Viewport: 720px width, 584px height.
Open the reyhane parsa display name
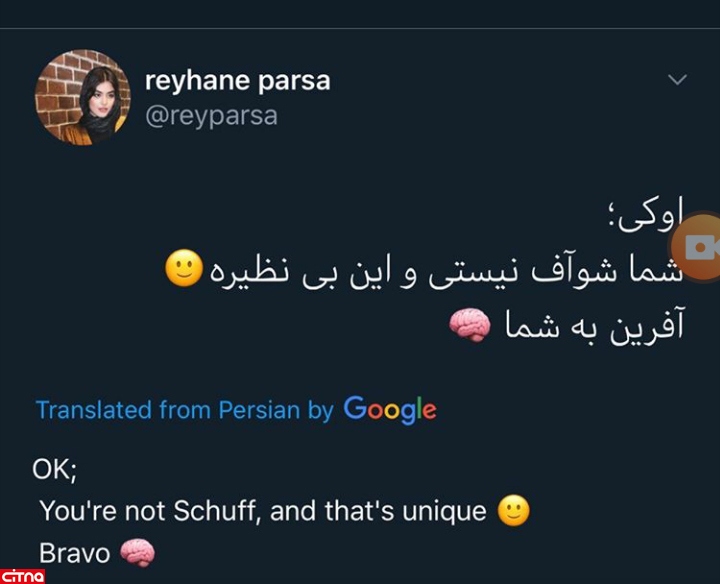click(x=237, y=80)
